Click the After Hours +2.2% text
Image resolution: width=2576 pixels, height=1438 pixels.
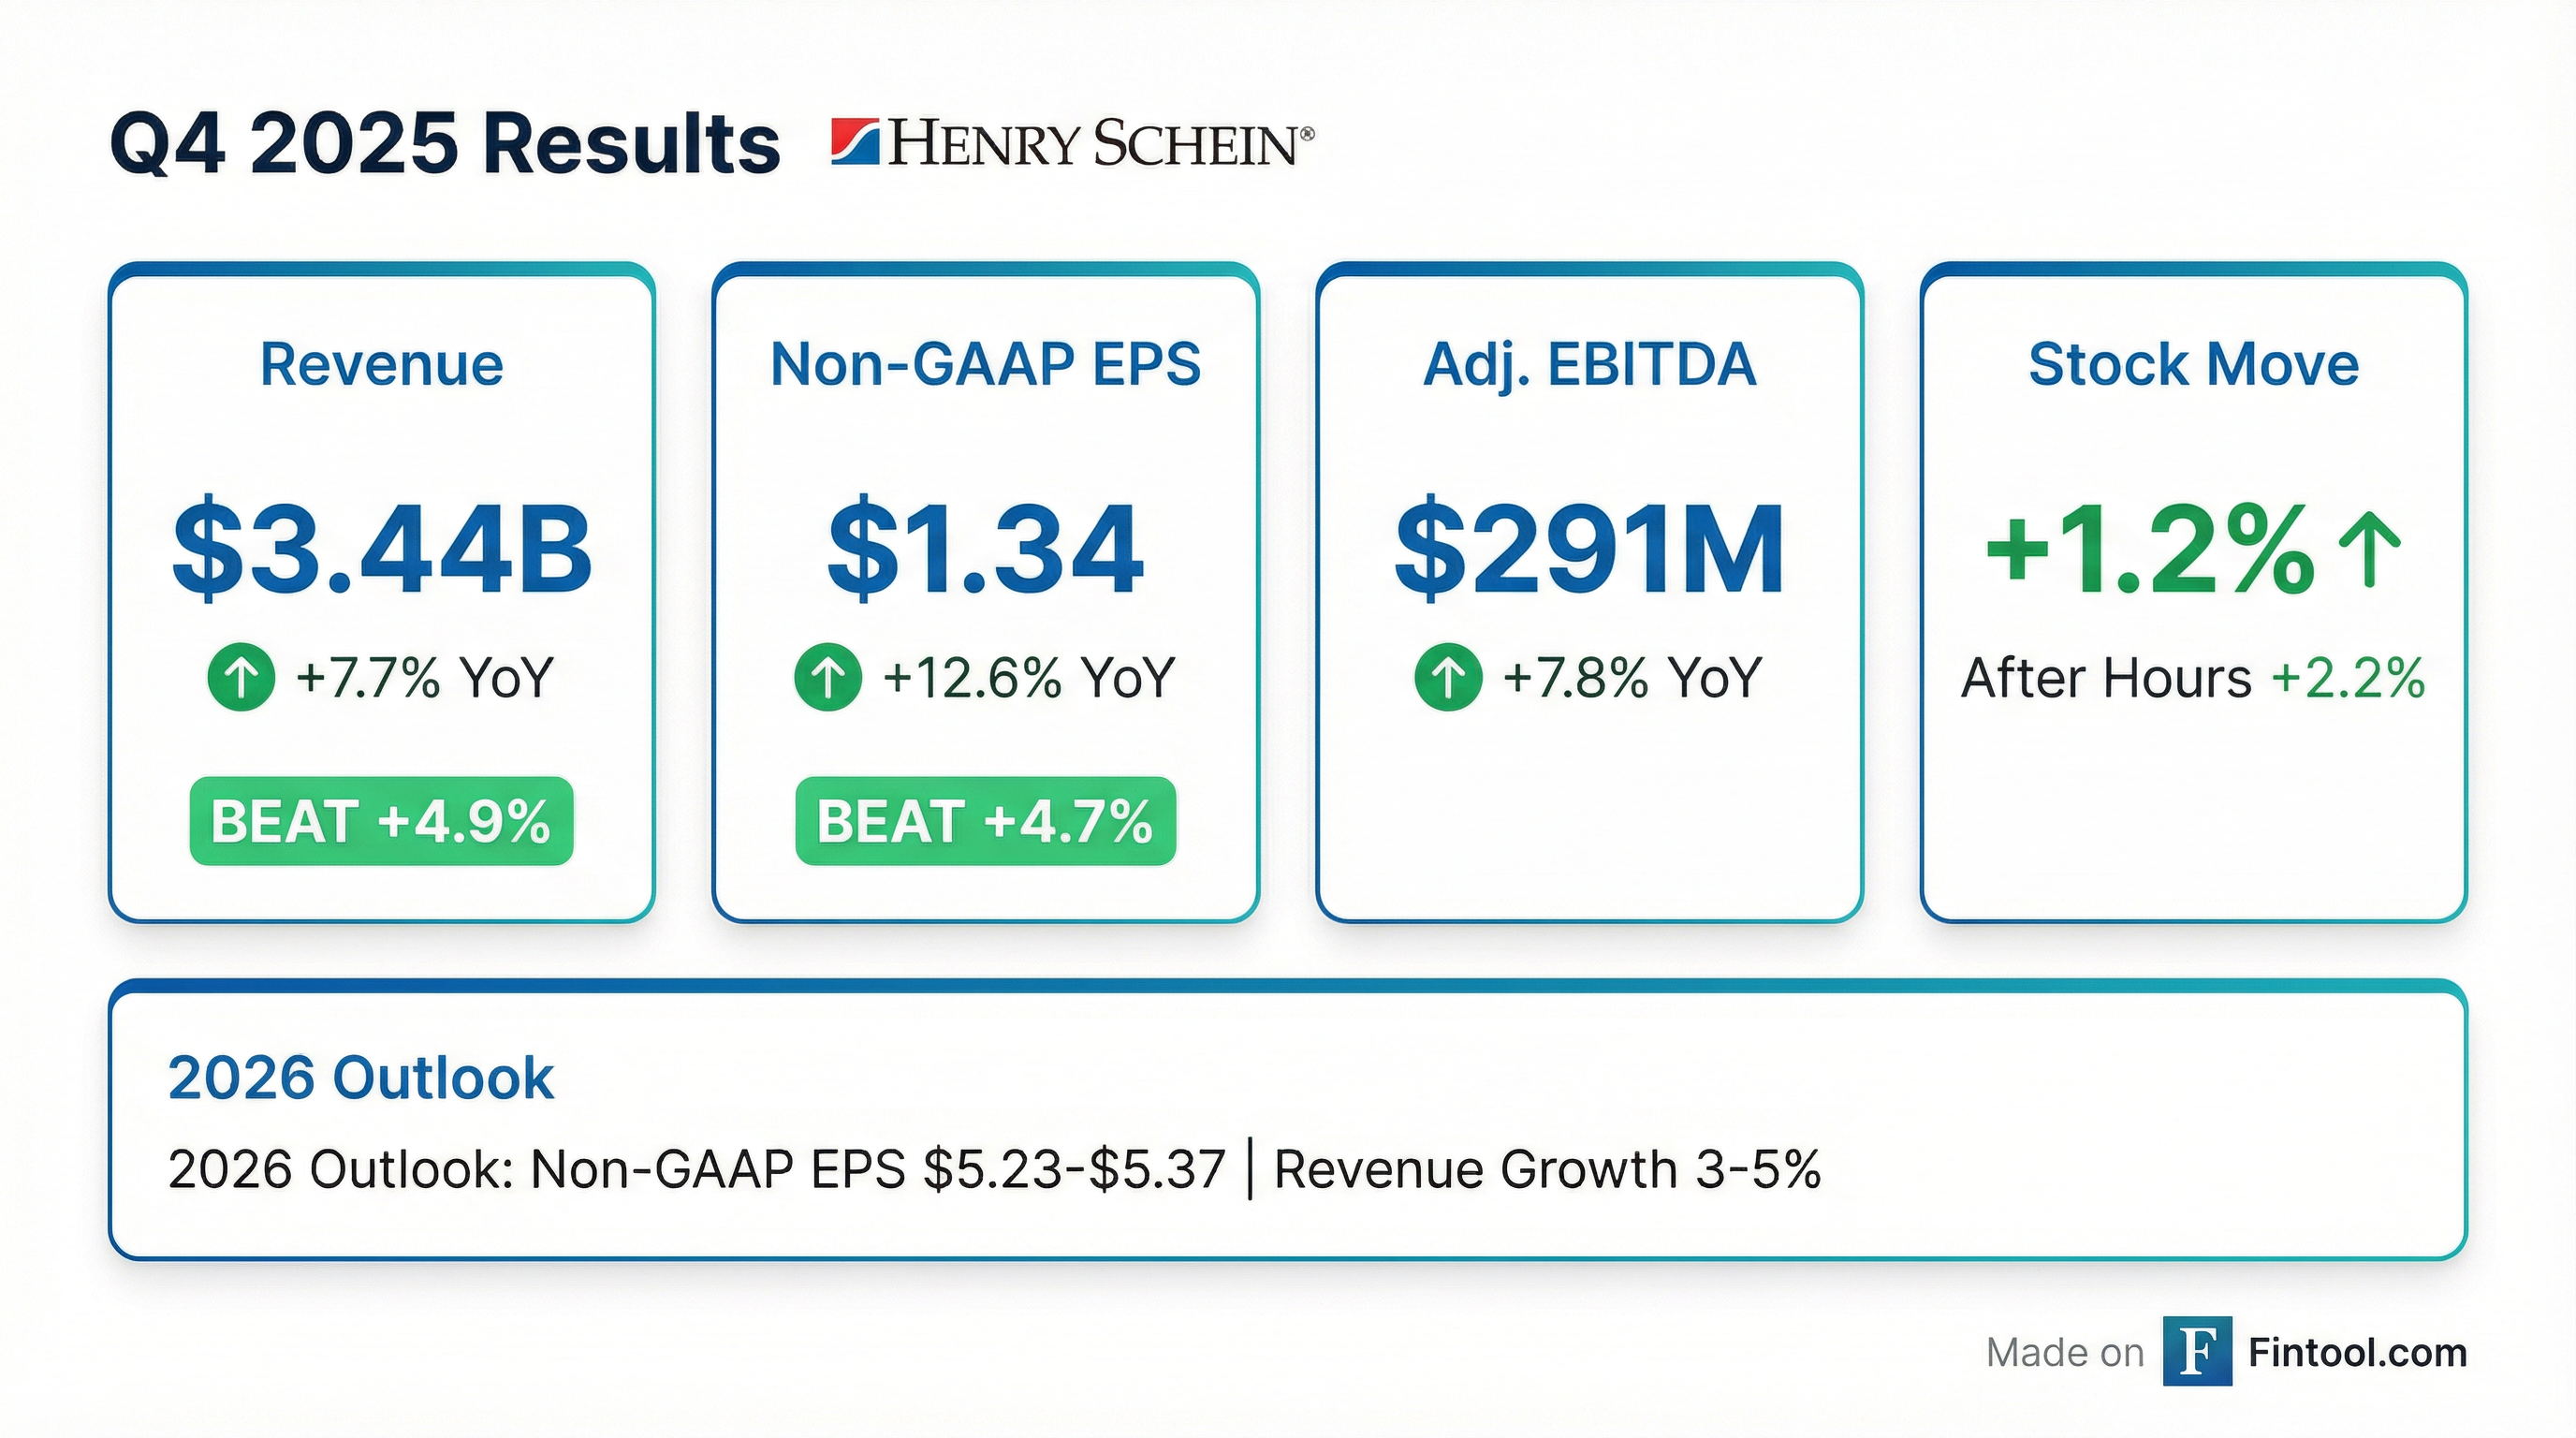[x=2193, y=678]
